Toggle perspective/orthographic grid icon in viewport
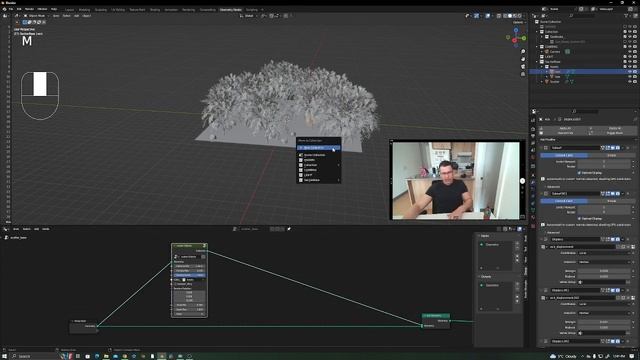 coord(523,74)
